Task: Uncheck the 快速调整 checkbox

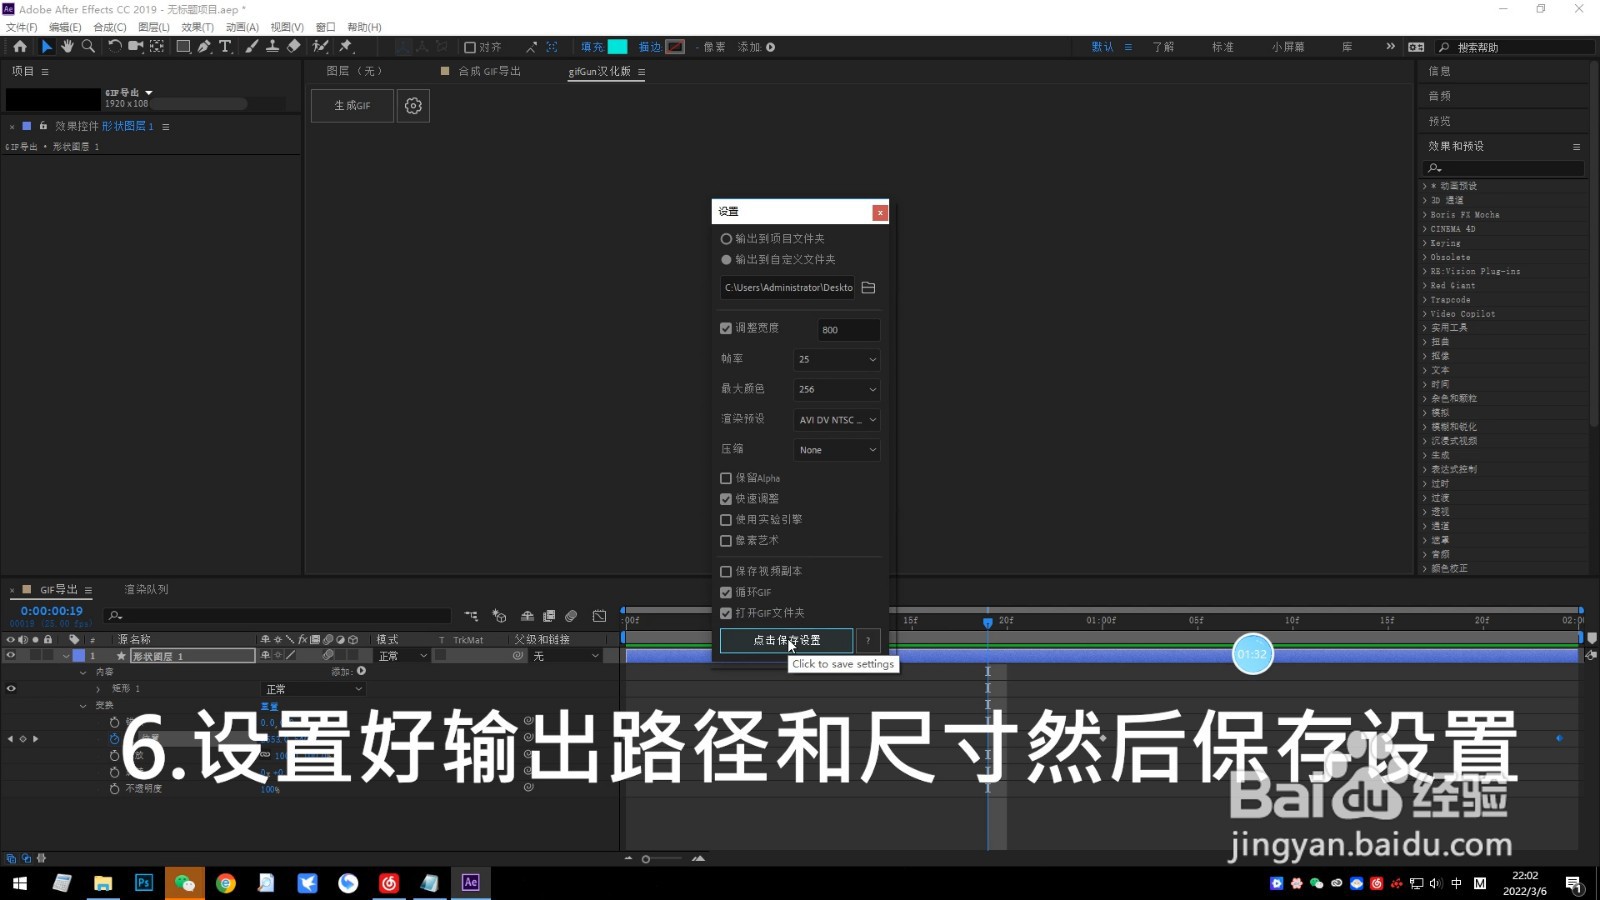Action: pos(726,499)
